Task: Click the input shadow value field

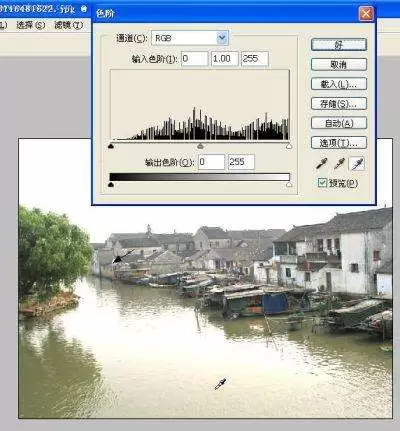Action: point(195,59)
